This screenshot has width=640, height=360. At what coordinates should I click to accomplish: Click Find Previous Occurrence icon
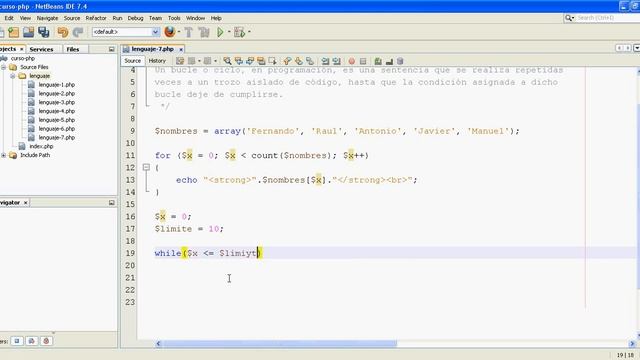[239, 61]
